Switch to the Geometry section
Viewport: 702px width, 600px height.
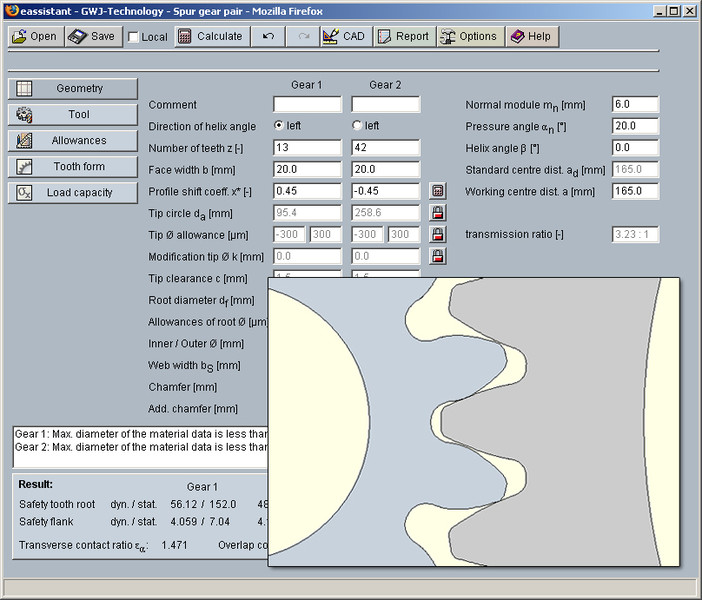click(71, 89)
